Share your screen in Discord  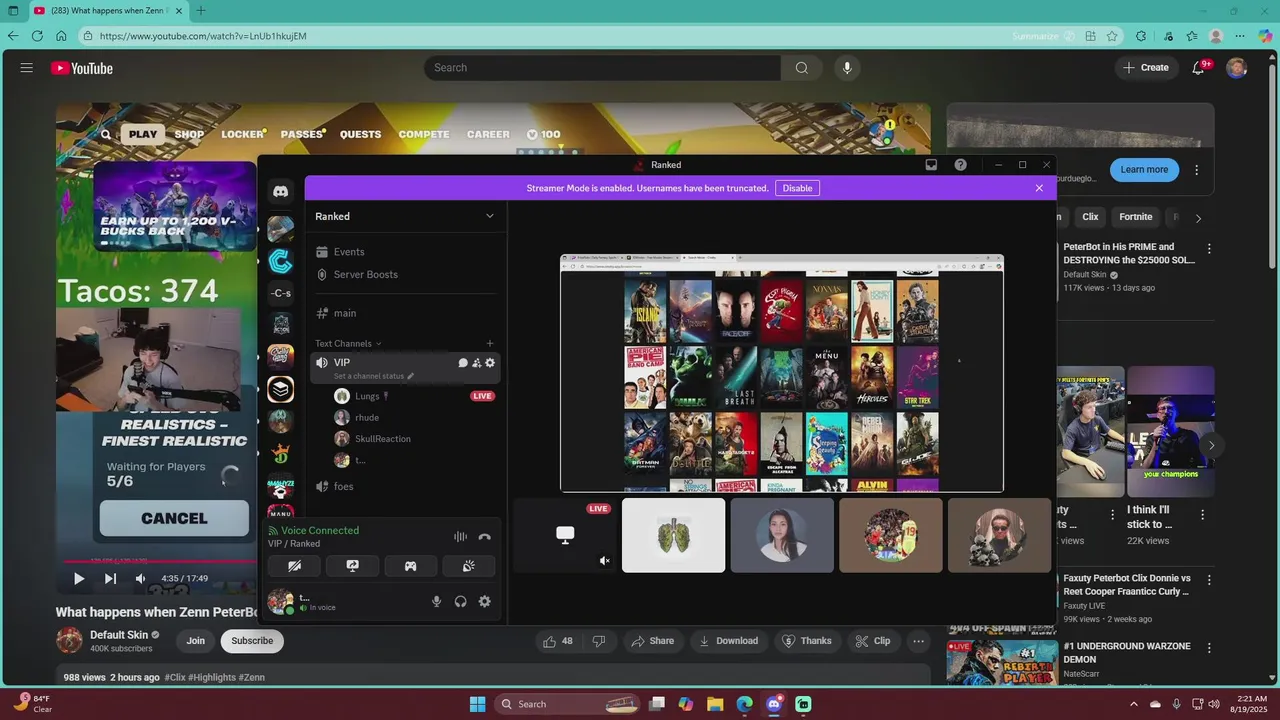pyautogui.click(x=352, y=566)
